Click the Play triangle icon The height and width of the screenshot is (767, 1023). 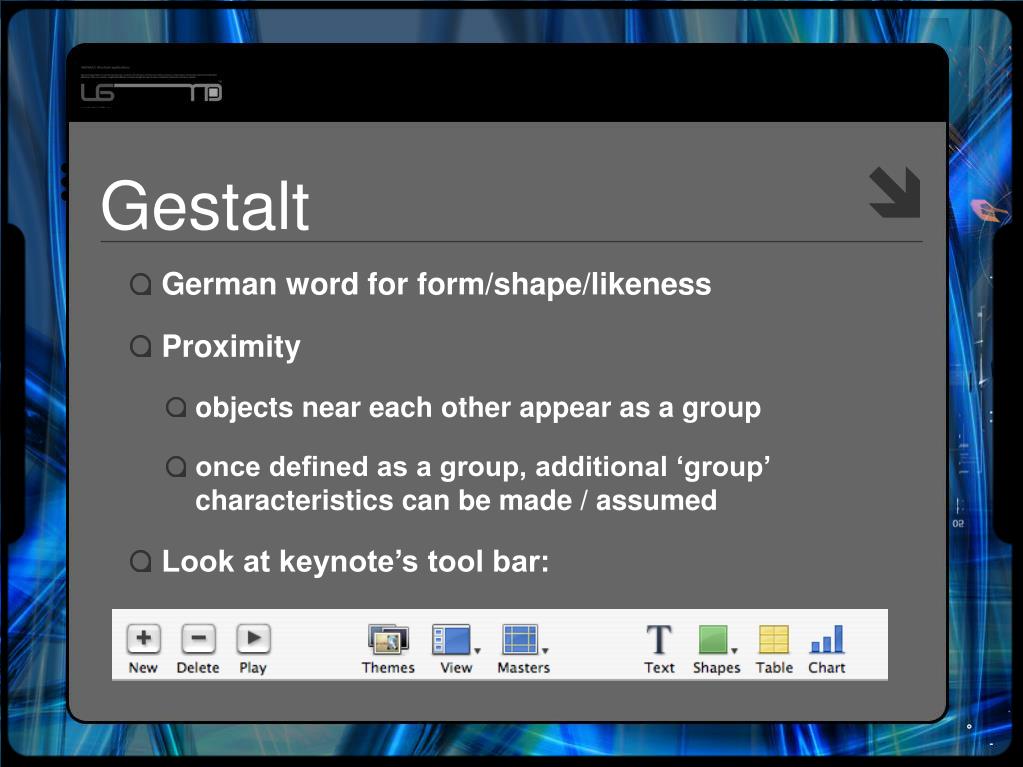[253, 639]
